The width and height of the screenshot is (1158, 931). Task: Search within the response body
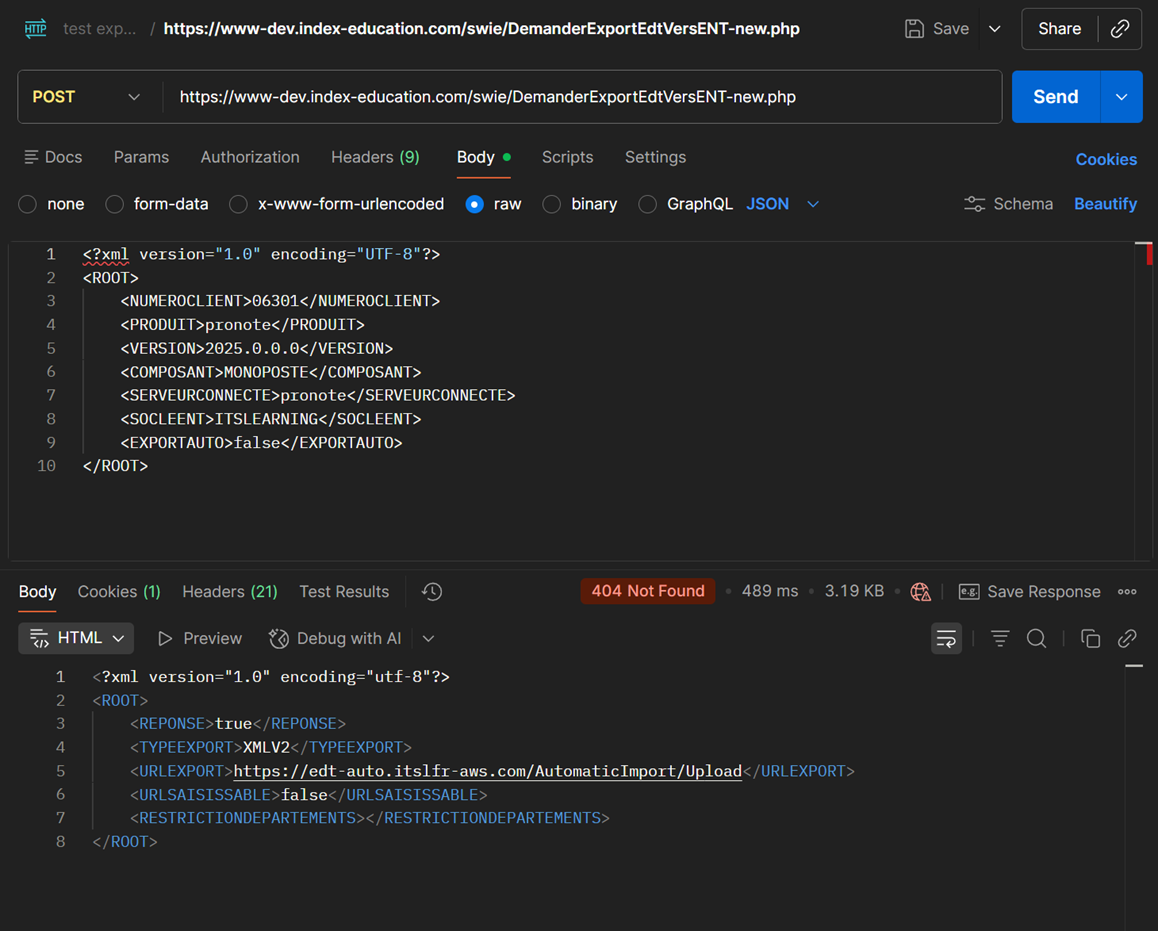coord(1036,639)
